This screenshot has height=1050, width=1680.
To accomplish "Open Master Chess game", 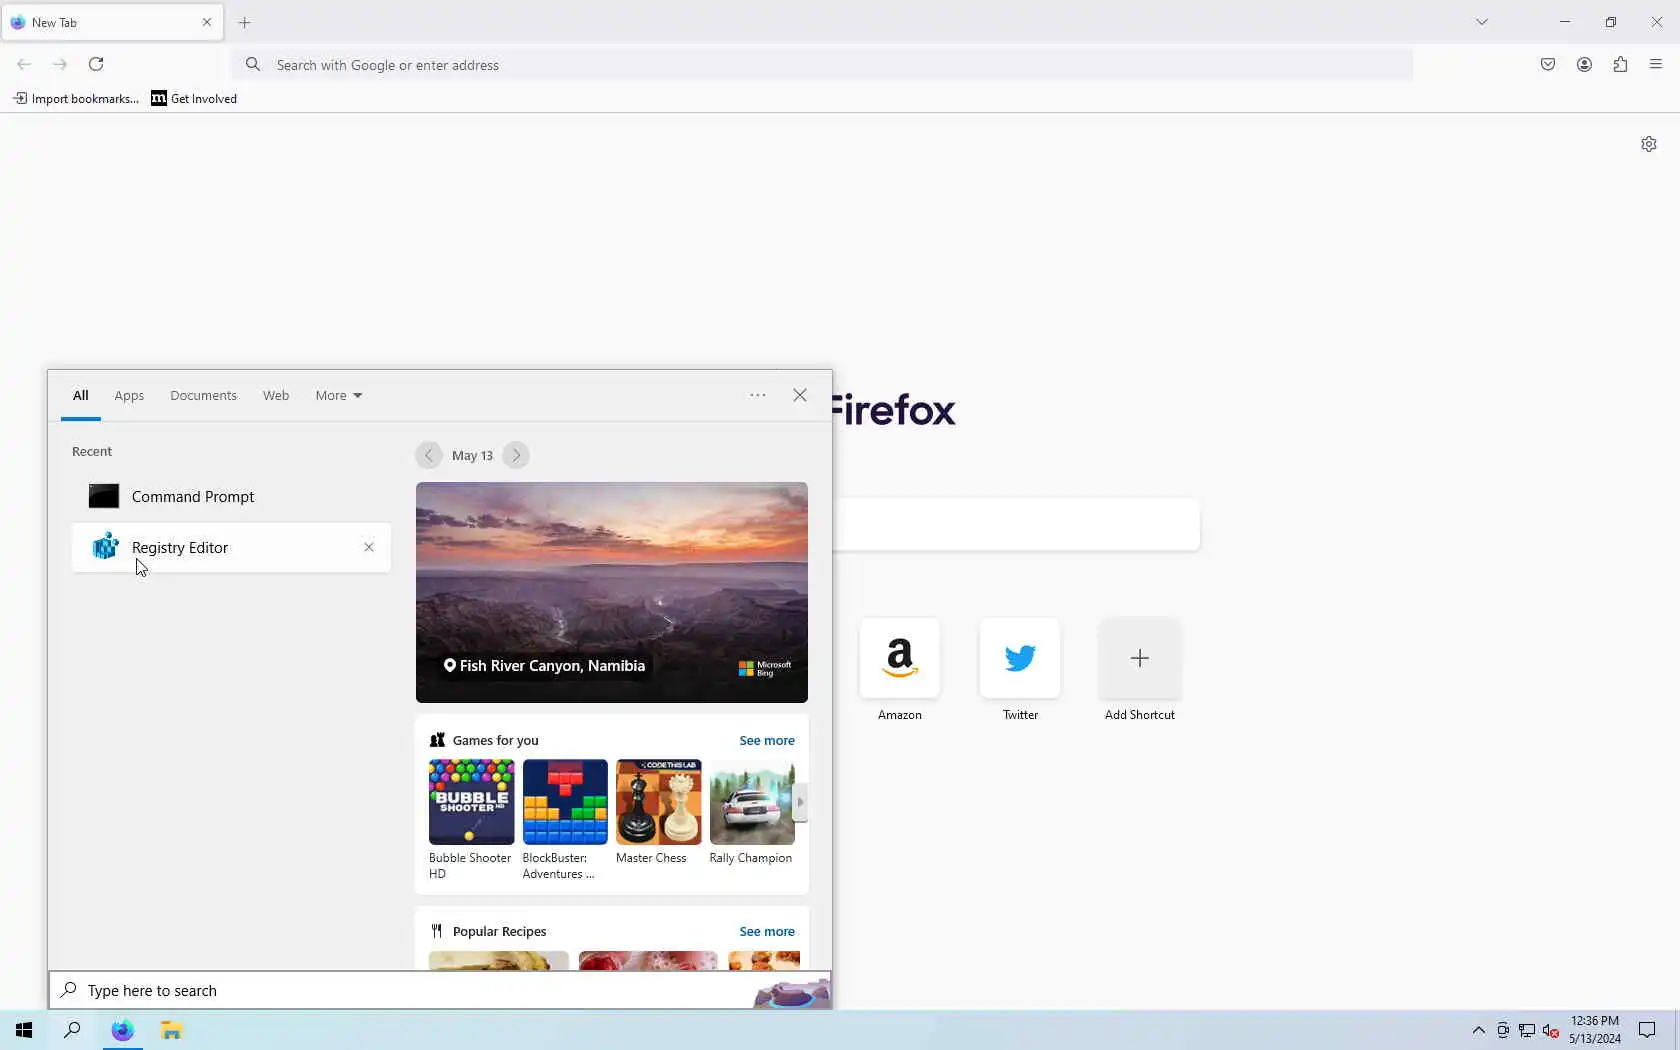I will pos(658,812).
